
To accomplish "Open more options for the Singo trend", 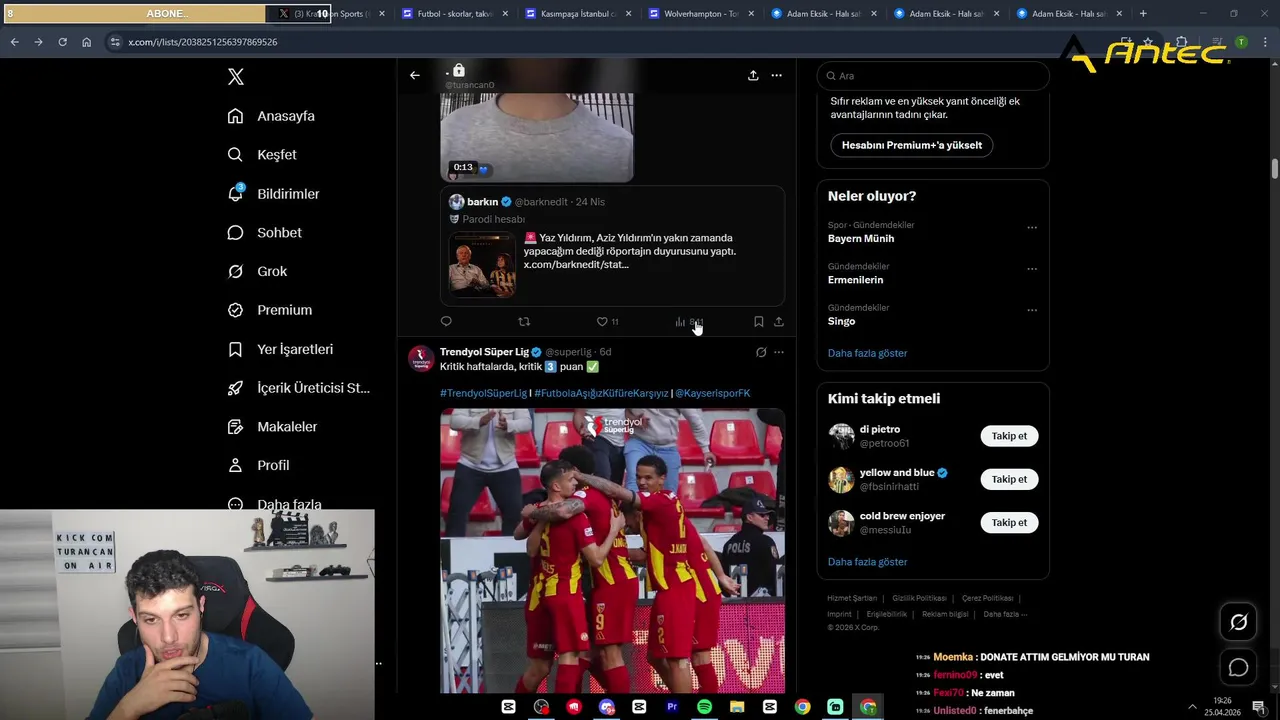I will pos(1032,310).
